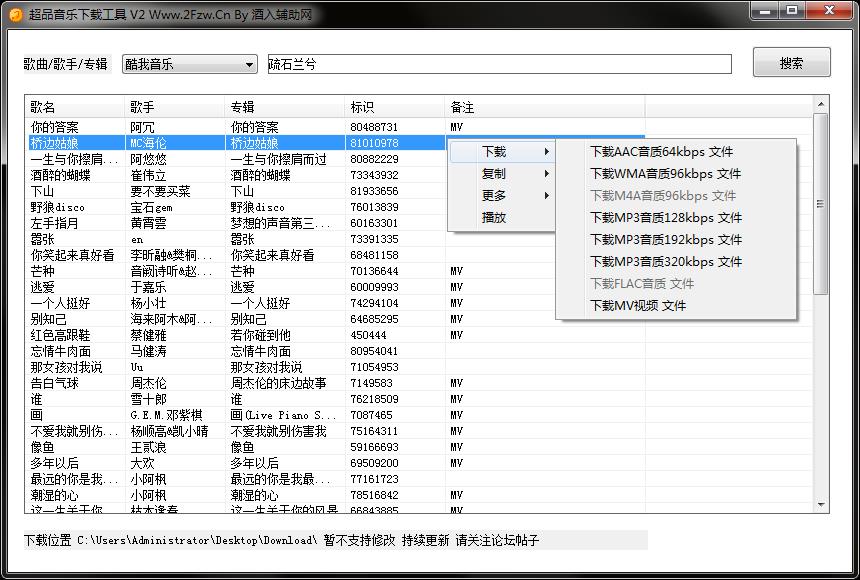Choose 下载MP3音质128kbps 文件

pyautogui.click(x=665, y=218)
